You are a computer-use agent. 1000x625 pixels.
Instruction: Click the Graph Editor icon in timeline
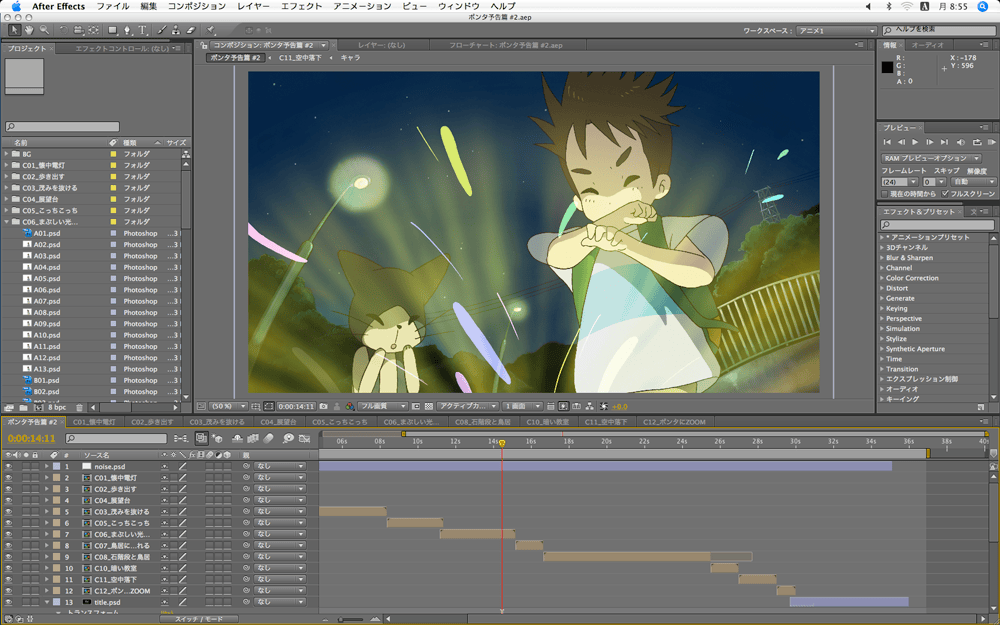click(304, 438)
